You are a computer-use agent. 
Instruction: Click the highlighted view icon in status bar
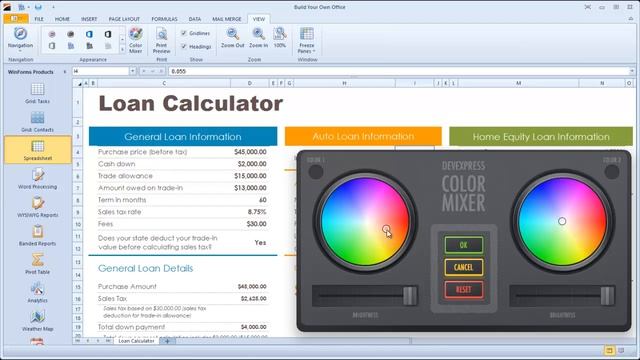(x=609, y=351)
